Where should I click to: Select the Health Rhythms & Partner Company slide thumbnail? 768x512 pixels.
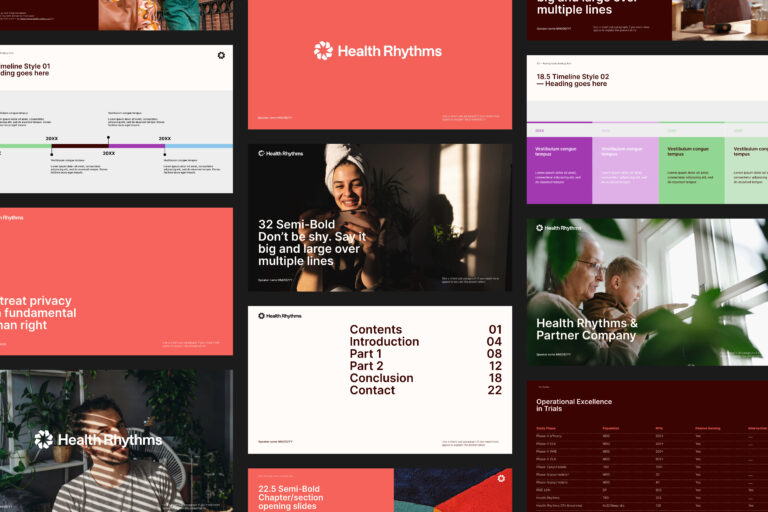pyautogui.click(x=647, y=292)
